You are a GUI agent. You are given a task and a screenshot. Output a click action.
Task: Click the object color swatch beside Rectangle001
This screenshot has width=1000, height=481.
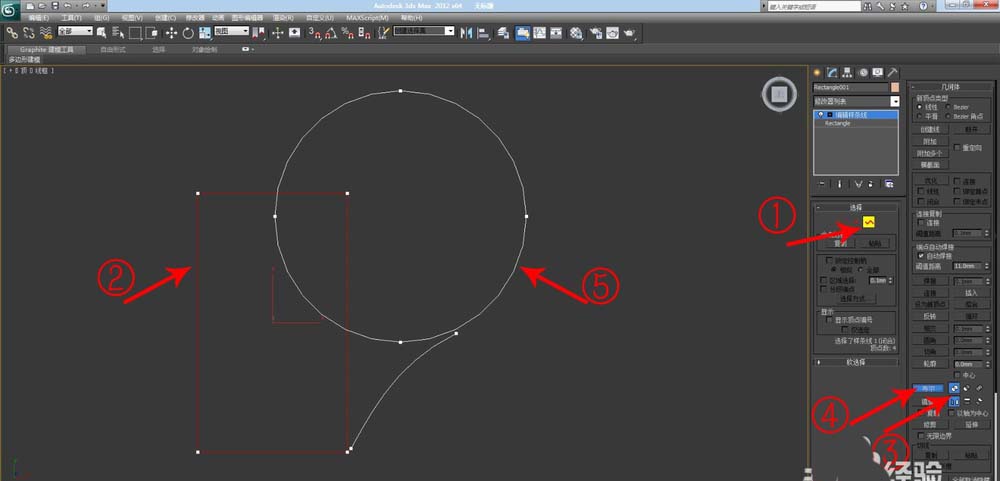pyautogui.click(x=895, y=87)
